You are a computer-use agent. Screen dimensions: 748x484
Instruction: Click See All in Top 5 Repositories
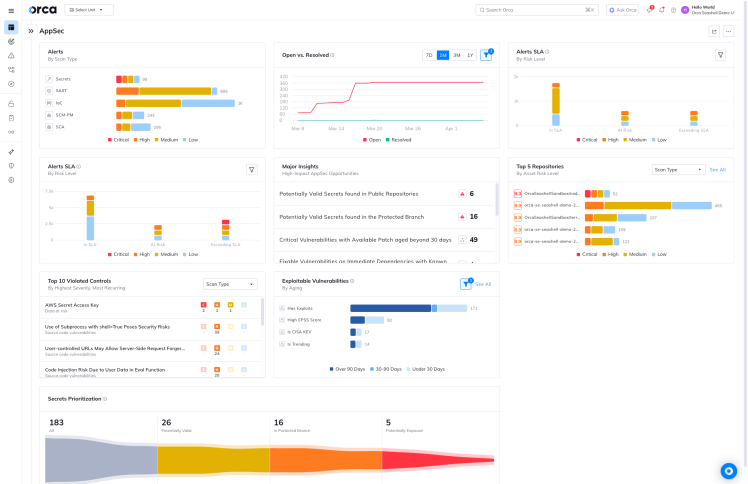pos(717,170)
